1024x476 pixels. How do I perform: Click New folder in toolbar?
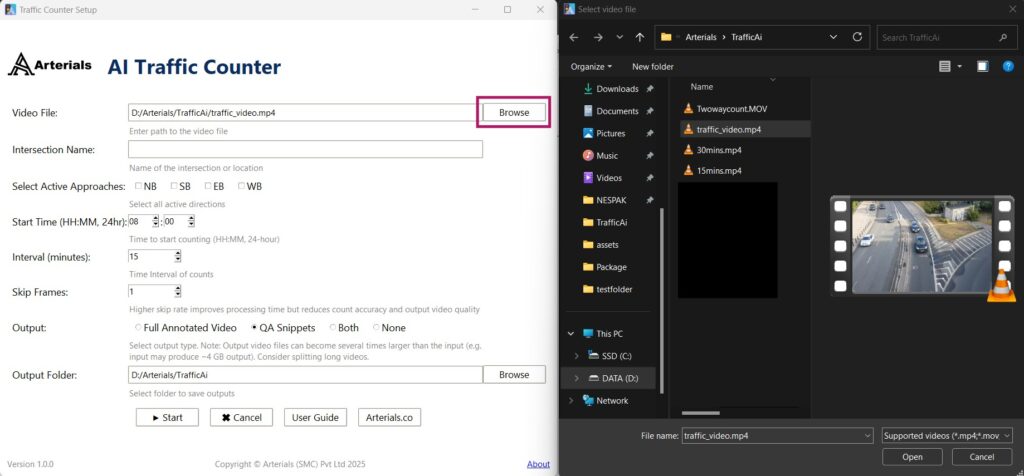(x=653, y=66)
